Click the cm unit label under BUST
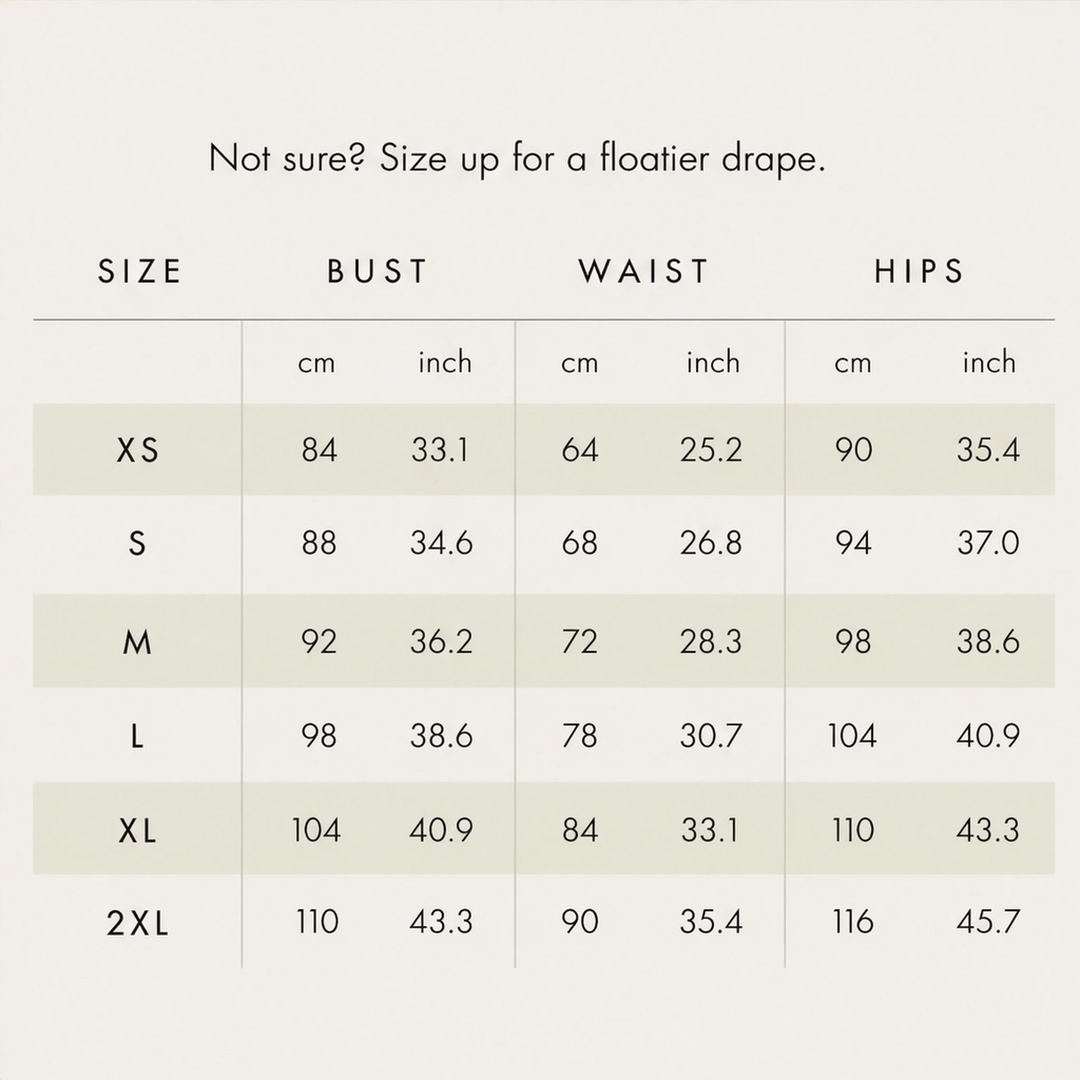This screenshot has width=1080, height=1080. [316, 363]
